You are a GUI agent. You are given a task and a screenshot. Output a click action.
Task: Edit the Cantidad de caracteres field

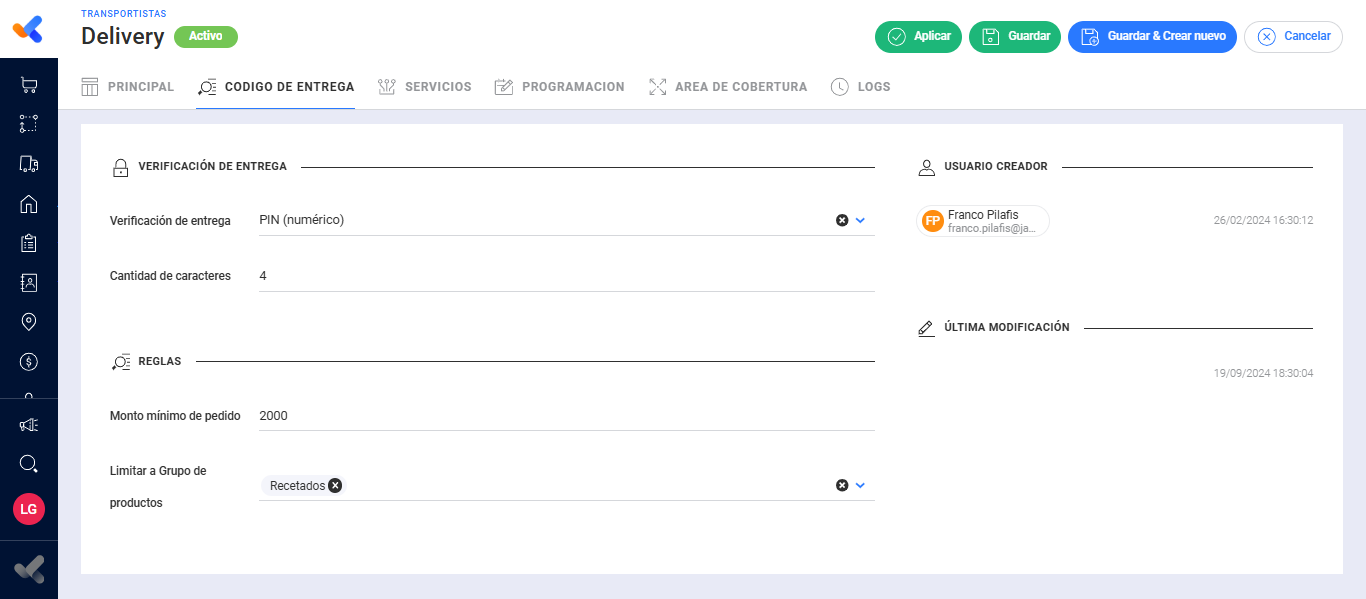566,276
